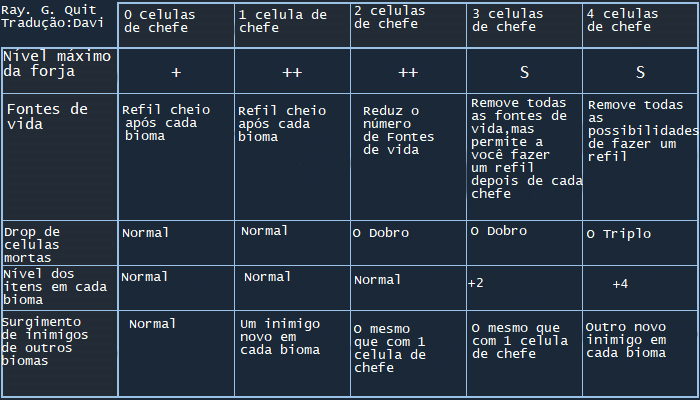
Task: Select the "Reduz o número de Fontes de vida" cell
Action: tap(391, 130)
